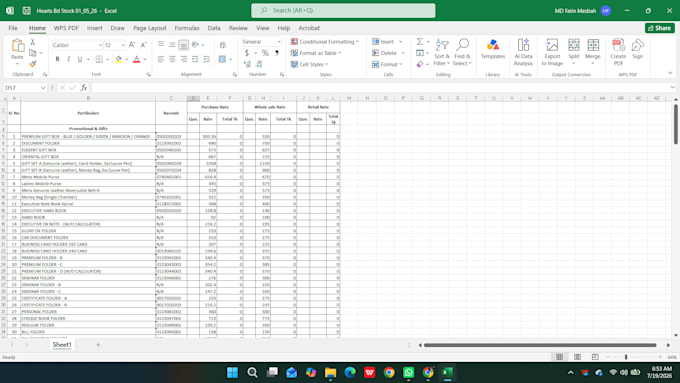Toggle Align Left for the cell text

click(x=161, y=59)
